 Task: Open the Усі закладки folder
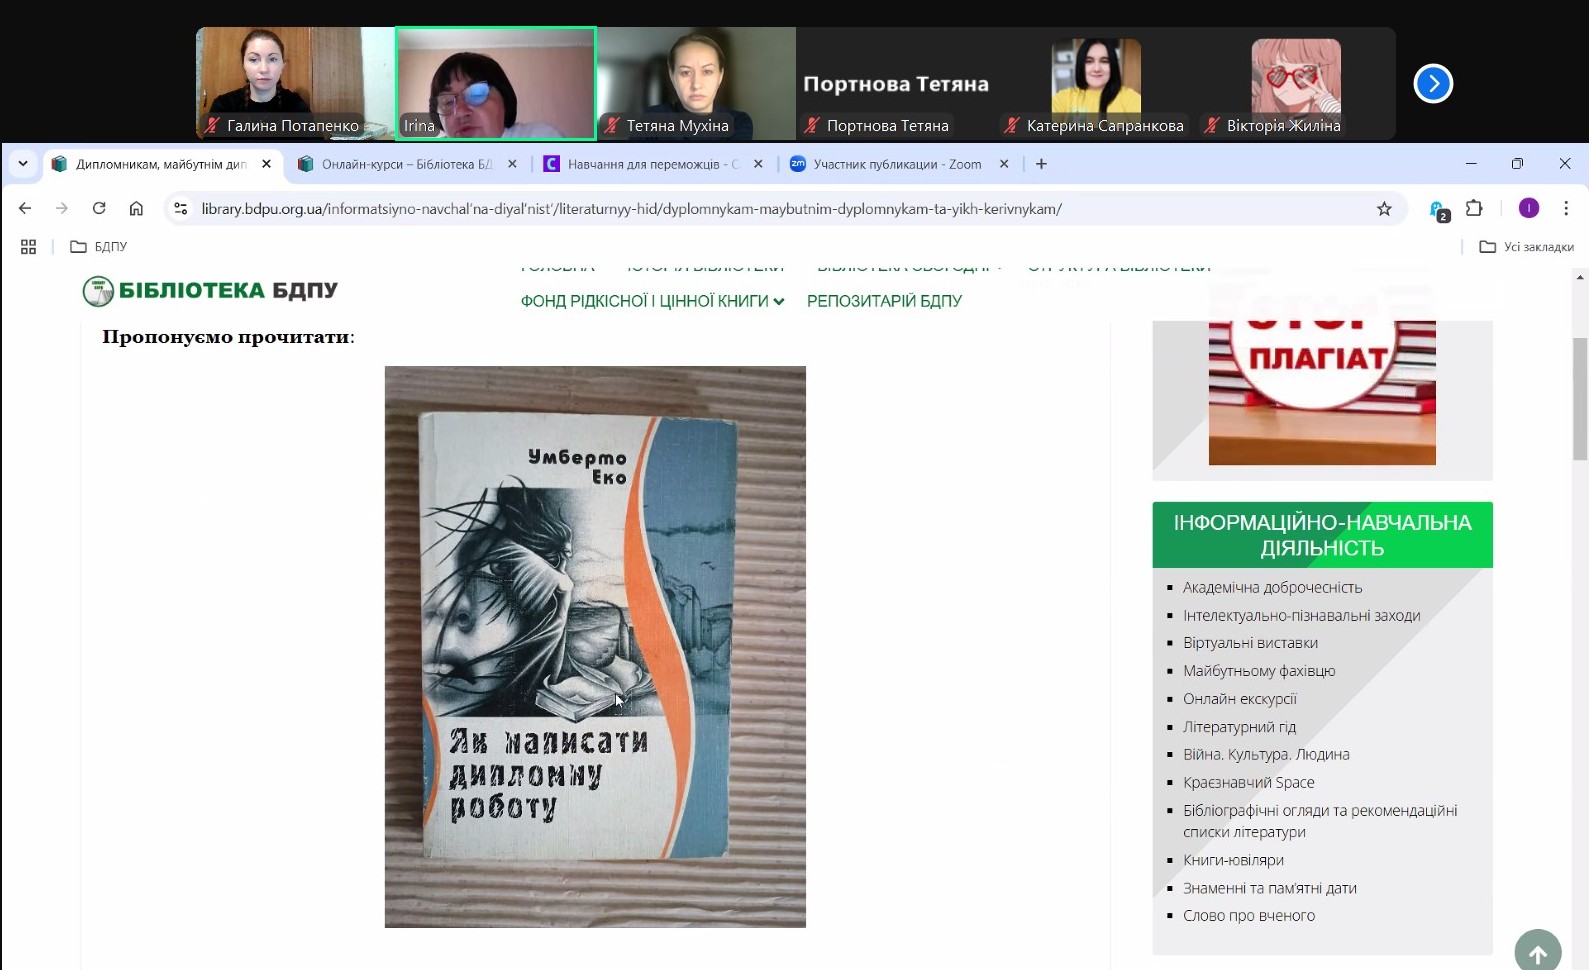point(1526,247)
